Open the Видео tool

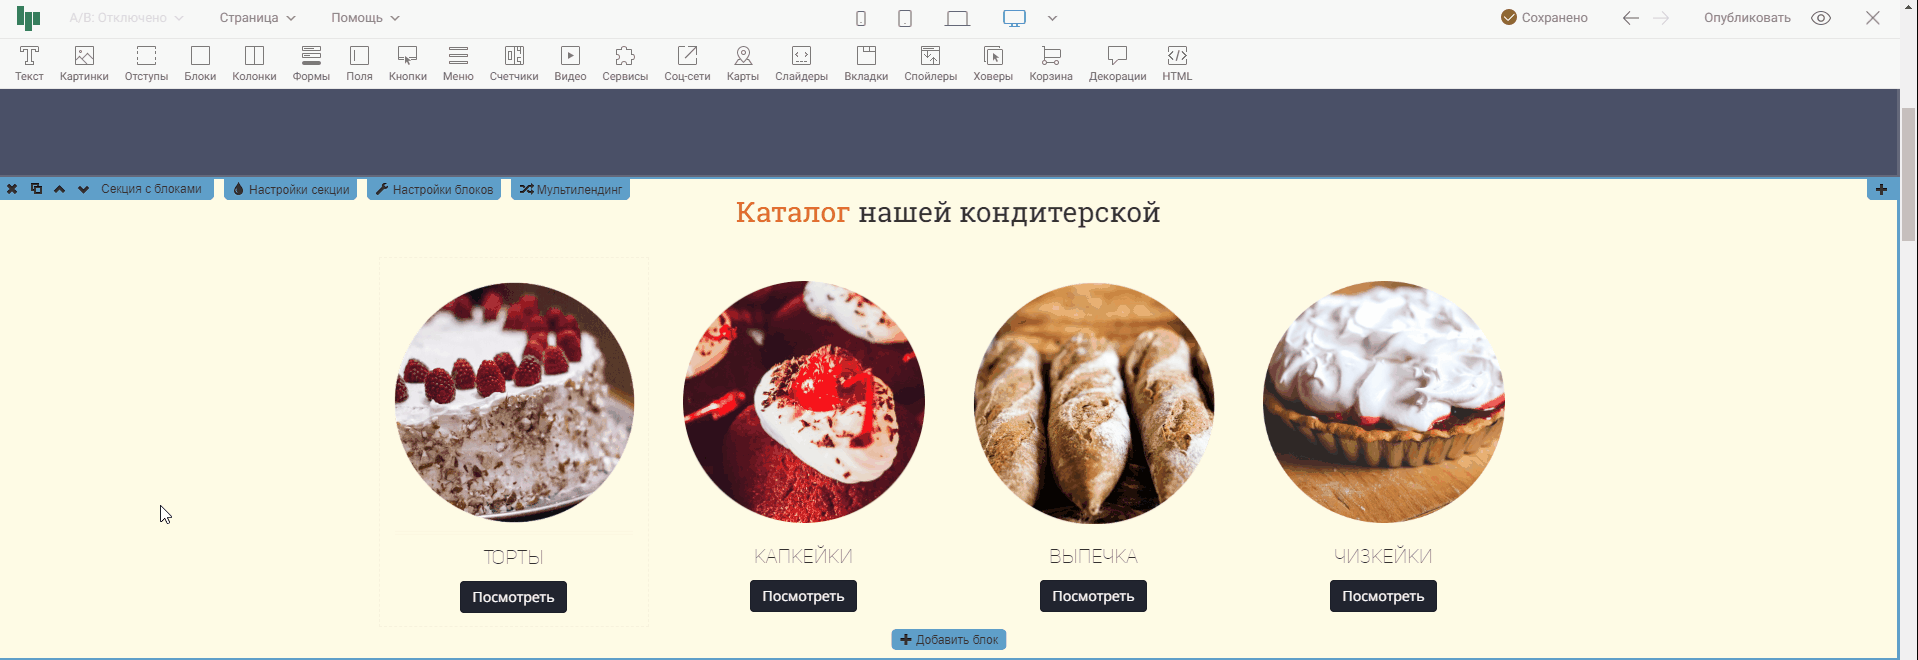pyautogui.click(x=570, y=63)
